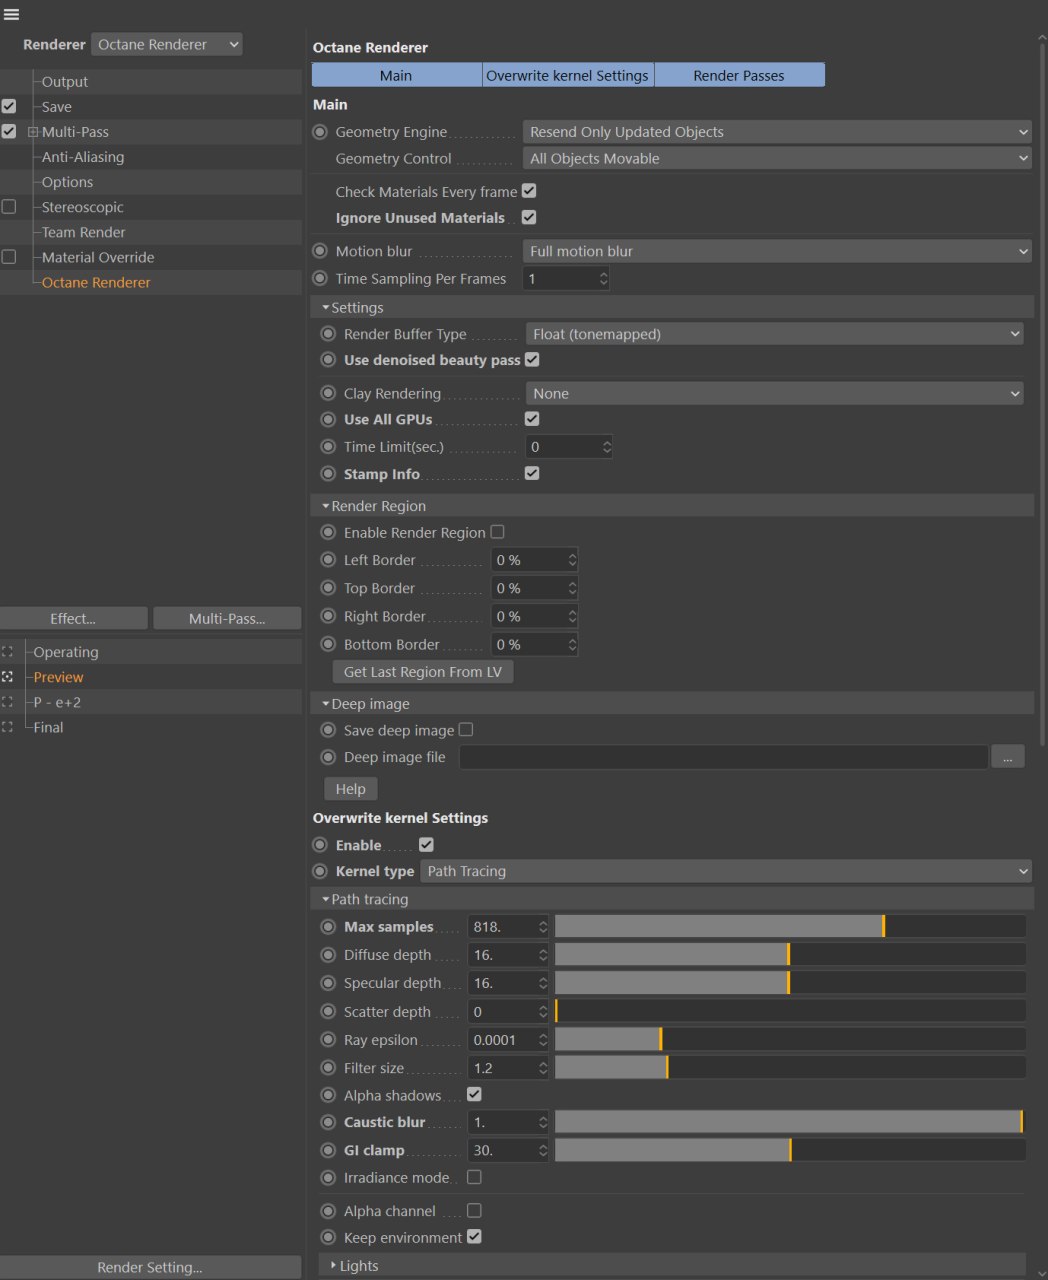Switch to Render Passes tab
The width and height of the screenshot is (1048, 1280).
point(739,75)
